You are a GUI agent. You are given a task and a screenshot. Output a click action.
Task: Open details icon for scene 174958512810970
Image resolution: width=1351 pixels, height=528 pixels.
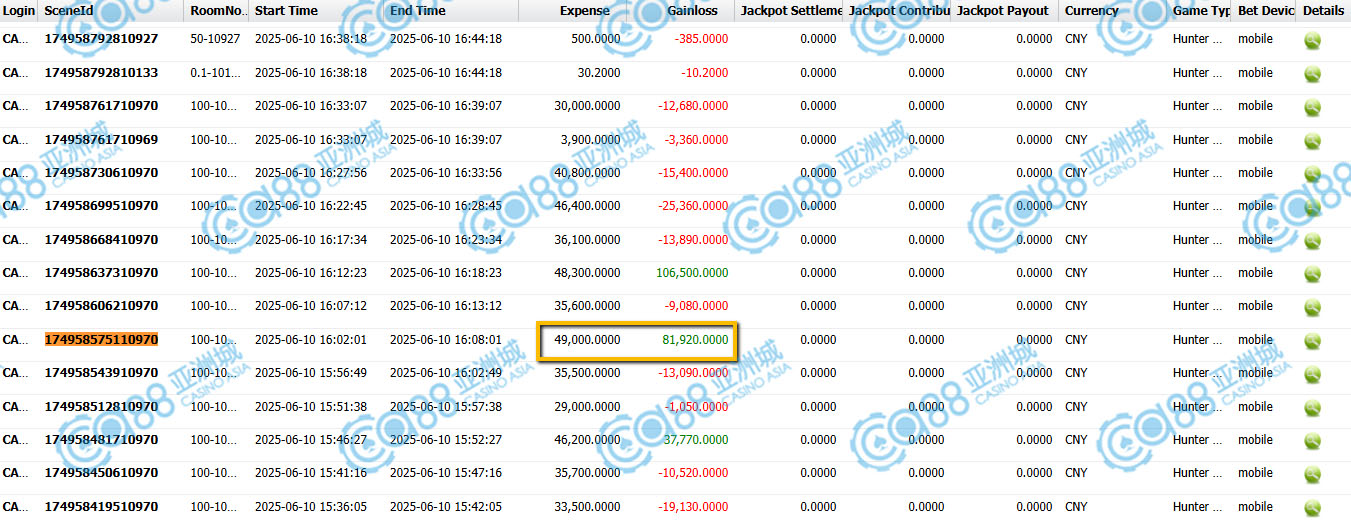click(x=1312, y=407)
